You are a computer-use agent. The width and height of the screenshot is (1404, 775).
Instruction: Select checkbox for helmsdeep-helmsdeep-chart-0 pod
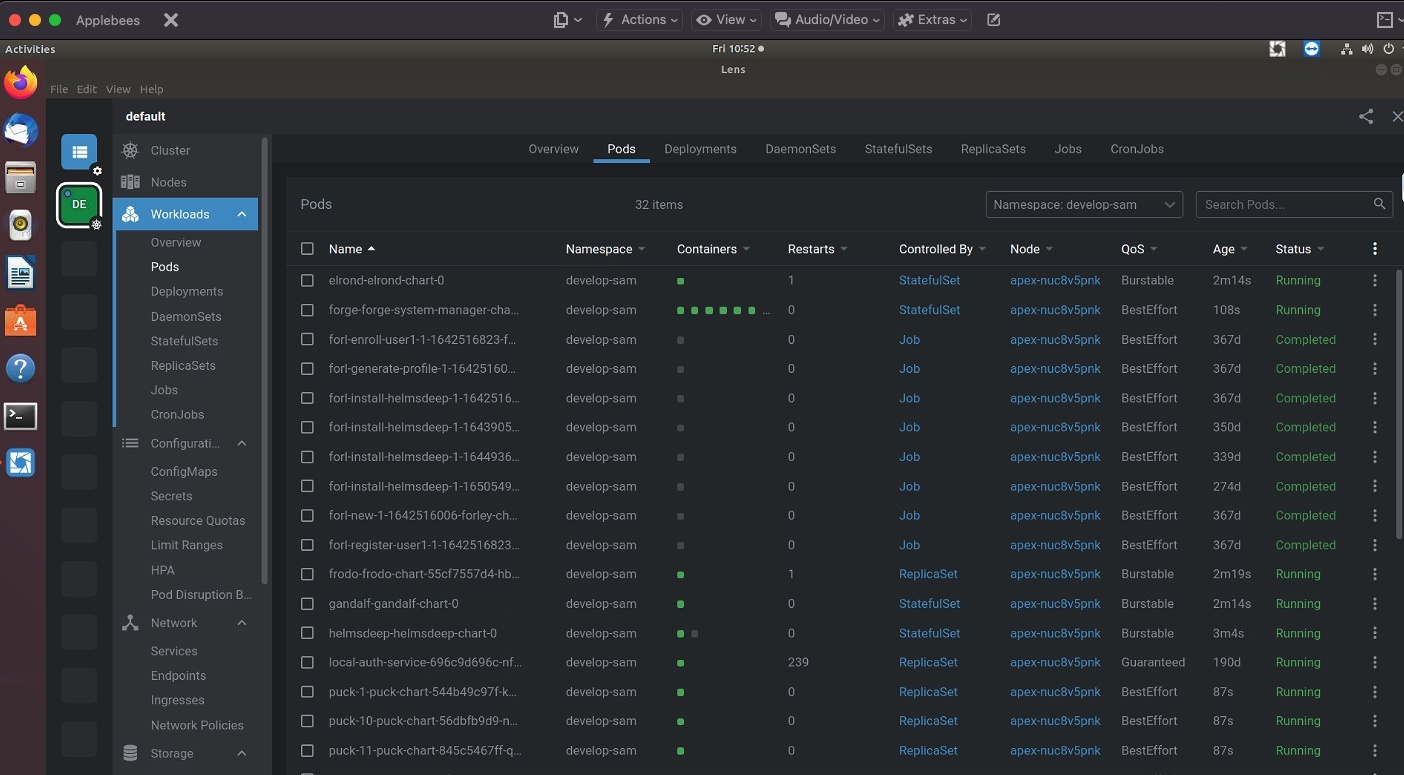point(307,633)
